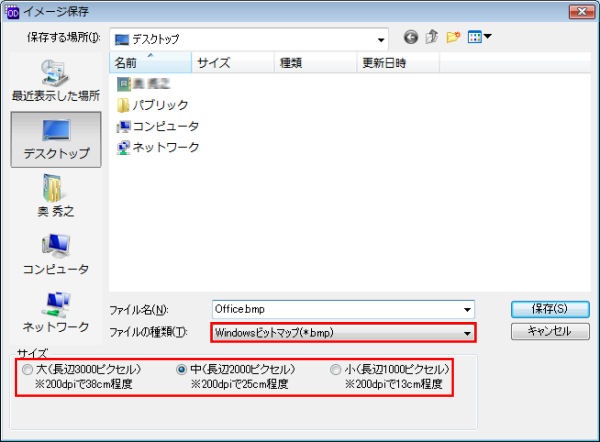The height and width of the screenshot is (442, 600).
Task: Select 最近表示した場所 in the places sidebar
Action: click(x=55, y=80)
